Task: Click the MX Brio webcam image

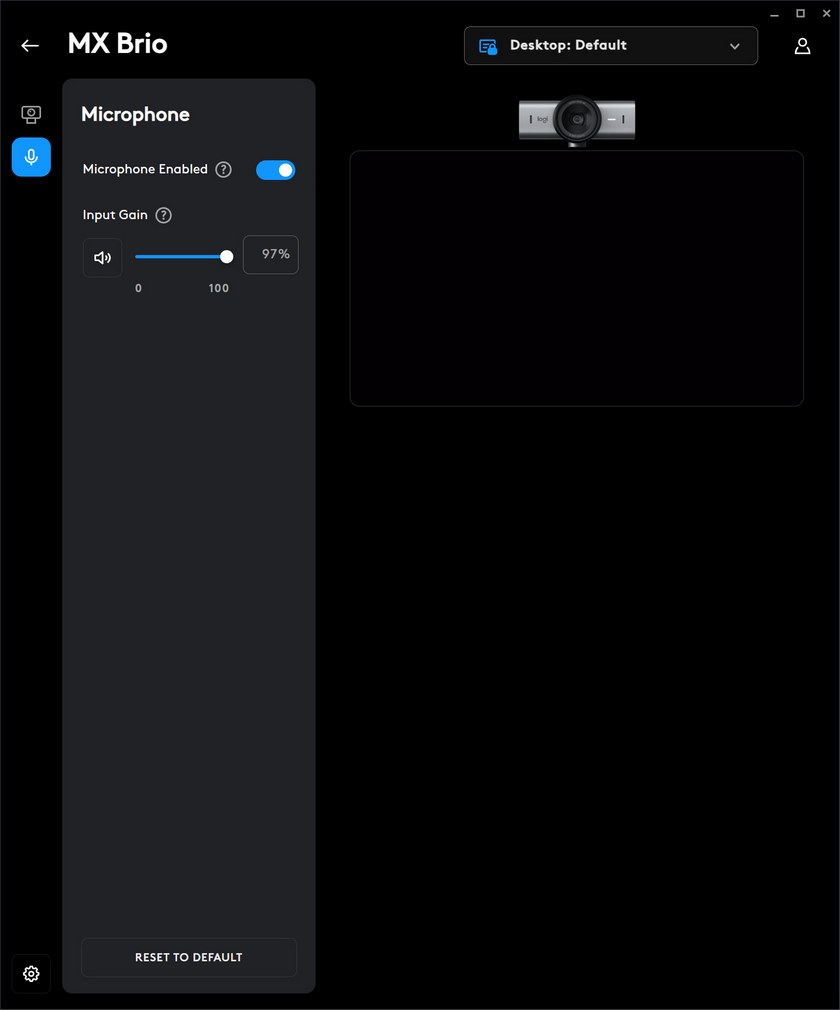Action: pyautogui.click(x=577, y=120)
